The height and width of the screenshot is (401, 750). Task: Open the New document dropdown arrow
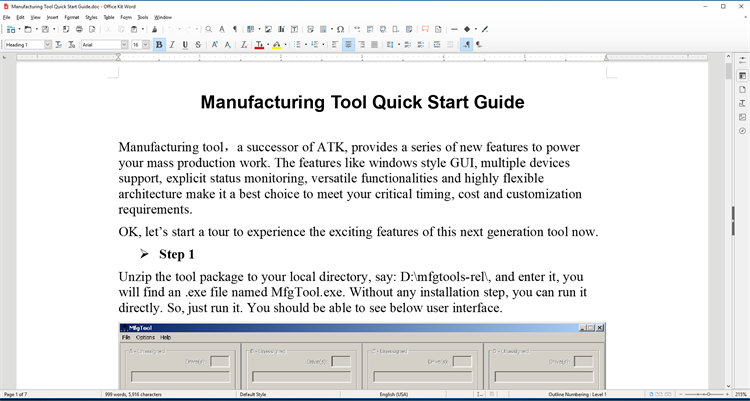point(19,29)
